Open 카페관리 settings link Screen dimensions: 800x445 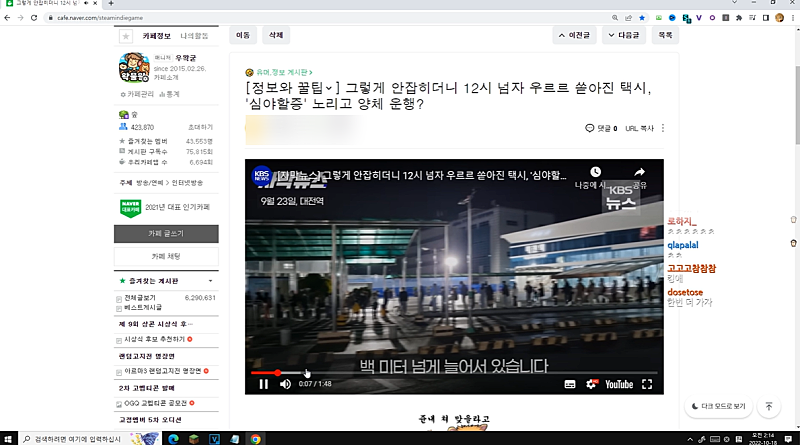pyautogui.click(x=137, y=94)
